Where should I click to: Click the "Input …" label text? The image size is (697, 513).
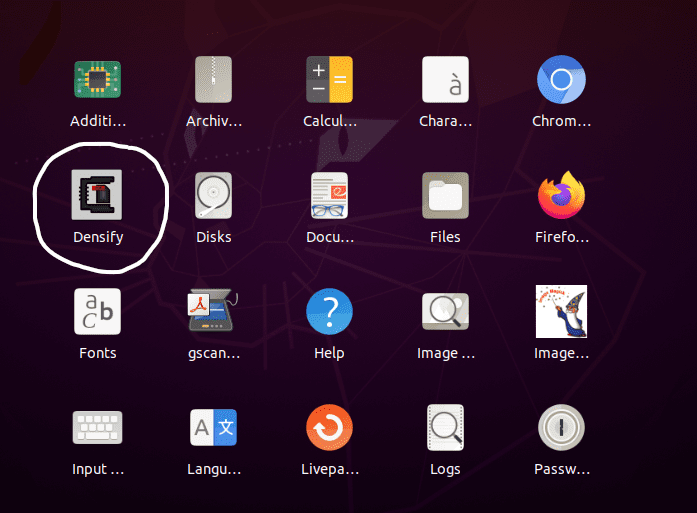98,469
